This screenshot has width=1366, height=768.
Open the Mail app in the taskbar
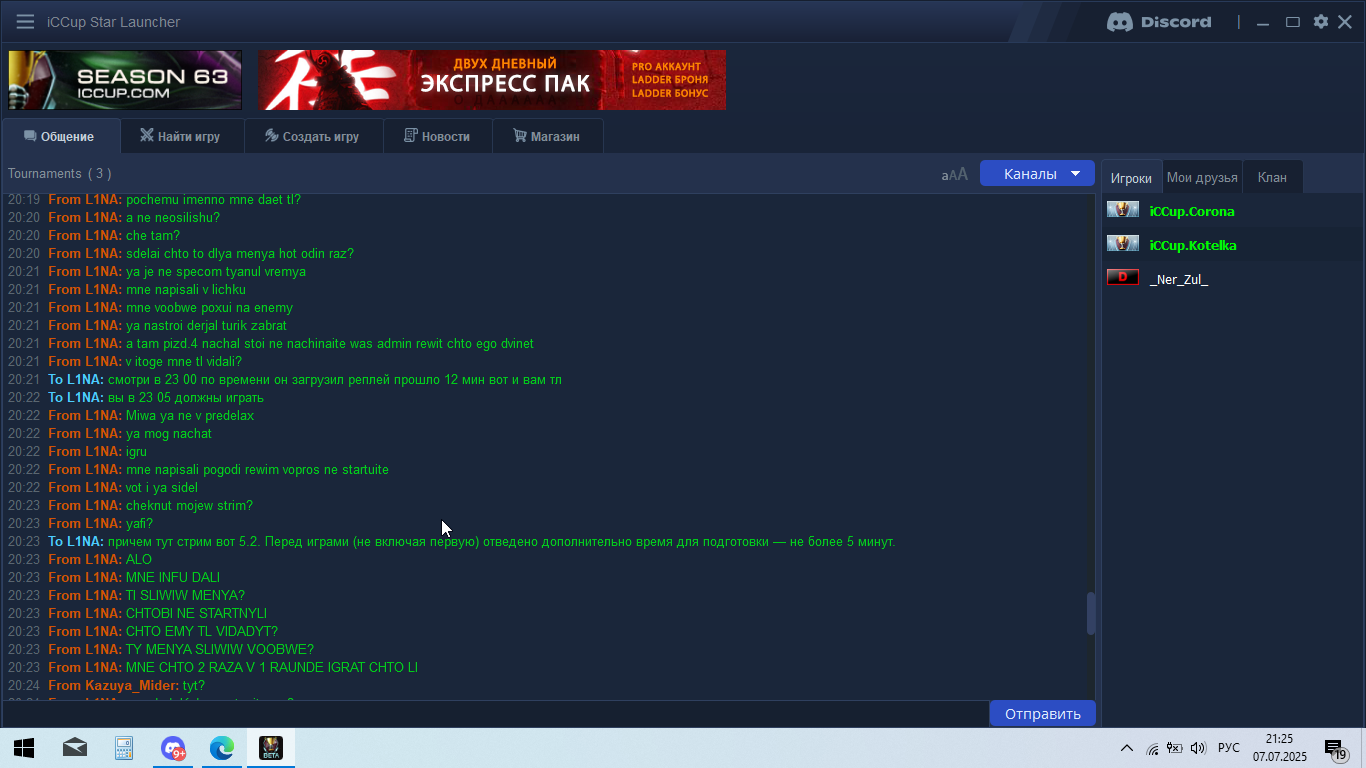74,748
